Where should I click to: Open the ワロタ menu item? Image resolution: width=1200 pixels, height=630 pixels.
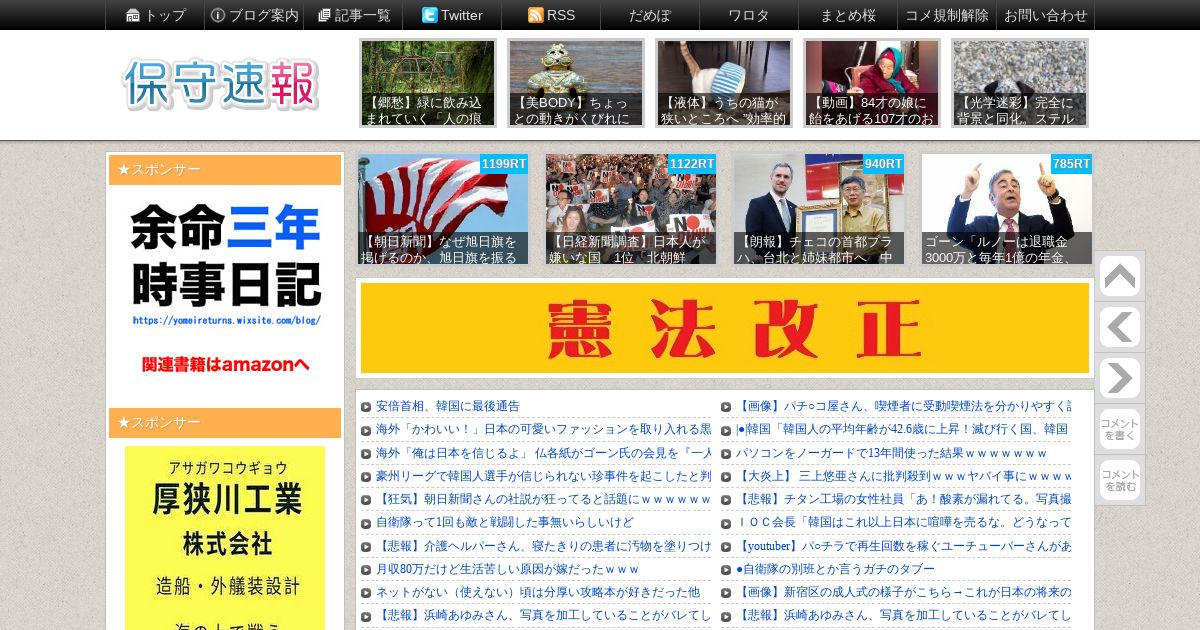(749, 15)
